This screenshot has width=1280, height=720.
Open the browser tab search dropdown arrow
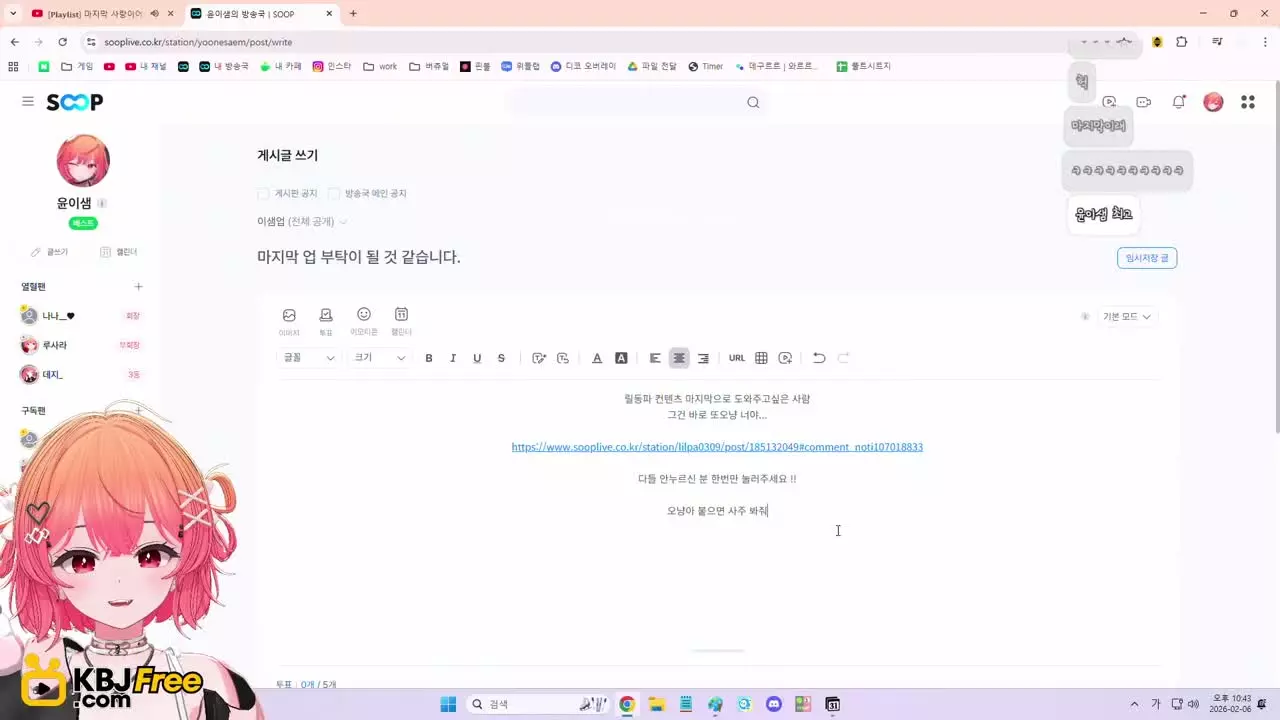tap(13, 13)
